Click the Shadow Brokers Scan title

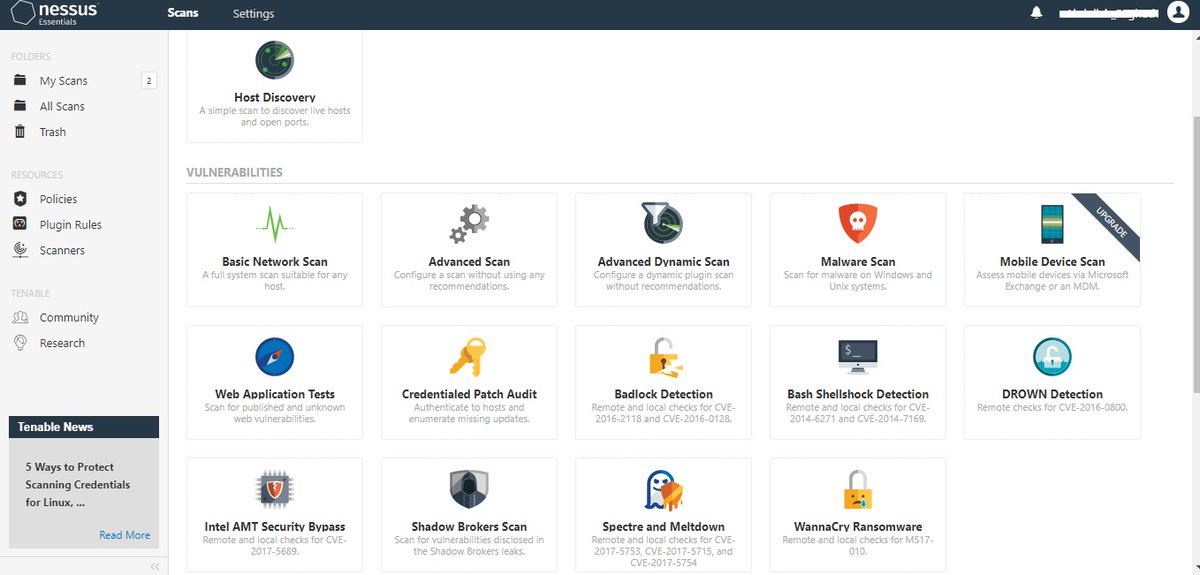pos(469,527)
